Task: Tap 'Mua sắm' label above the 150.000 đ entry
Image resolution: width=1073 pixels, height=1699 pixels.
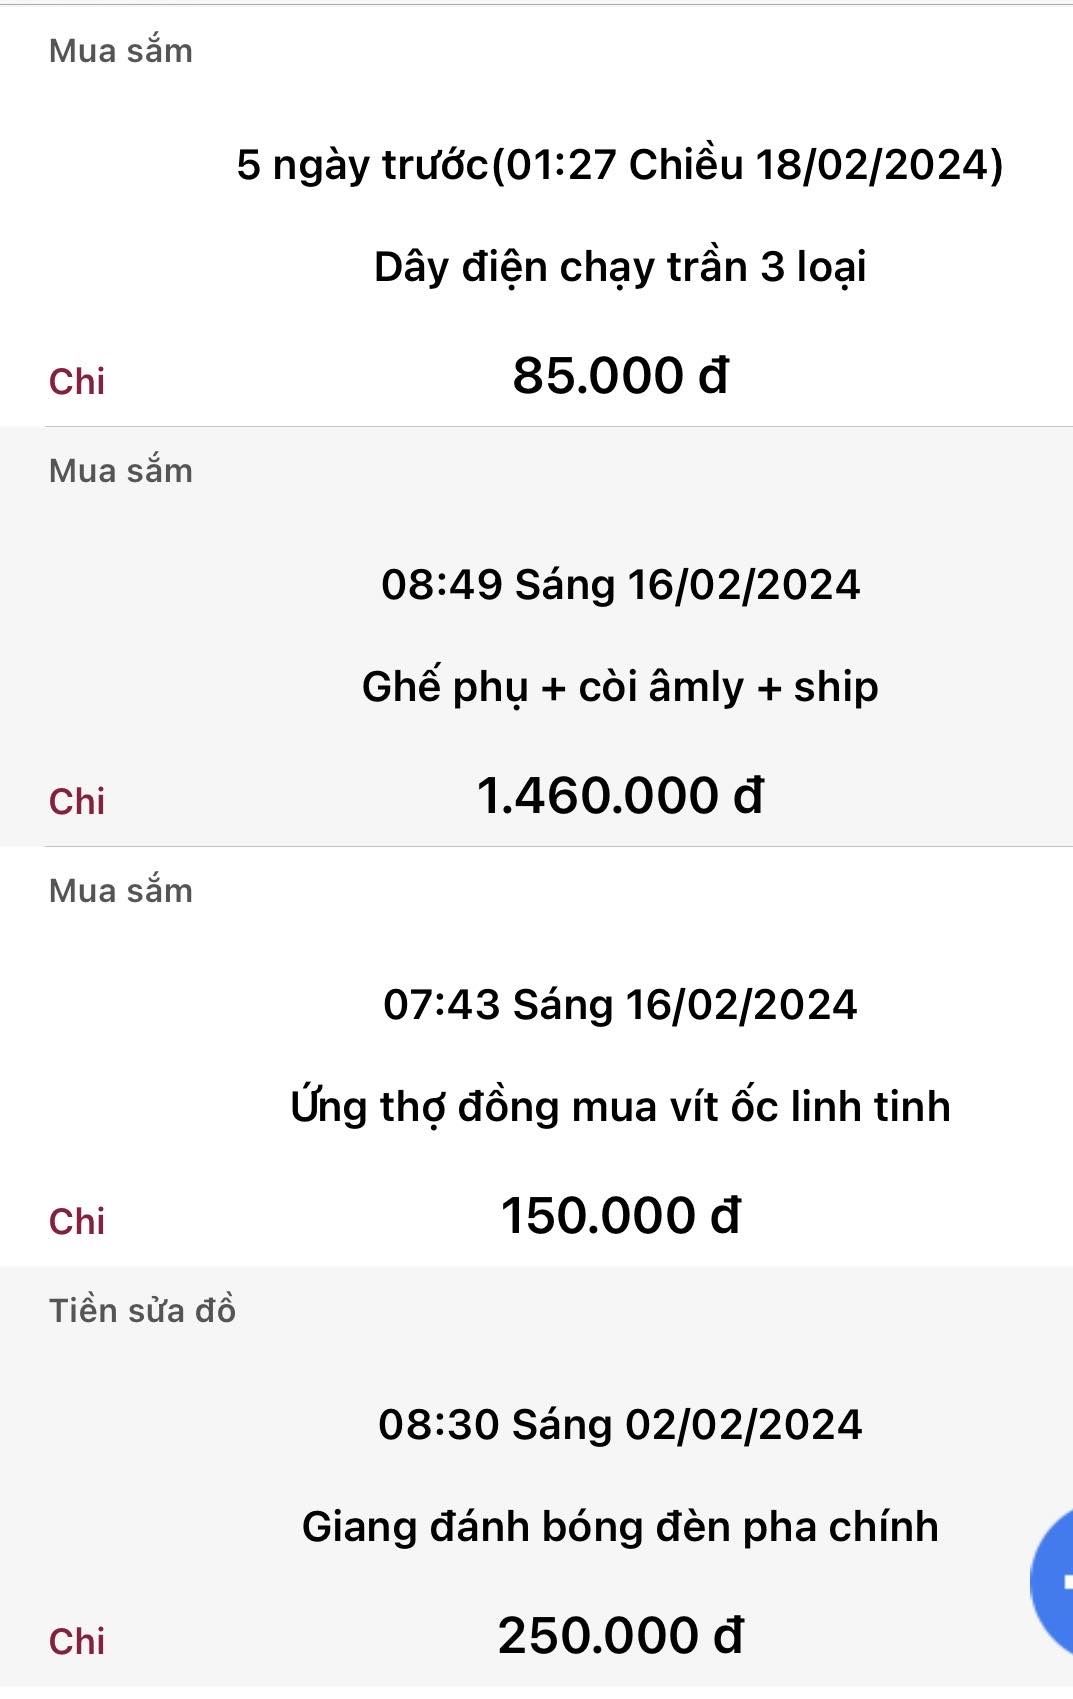Action: point(121,891)
